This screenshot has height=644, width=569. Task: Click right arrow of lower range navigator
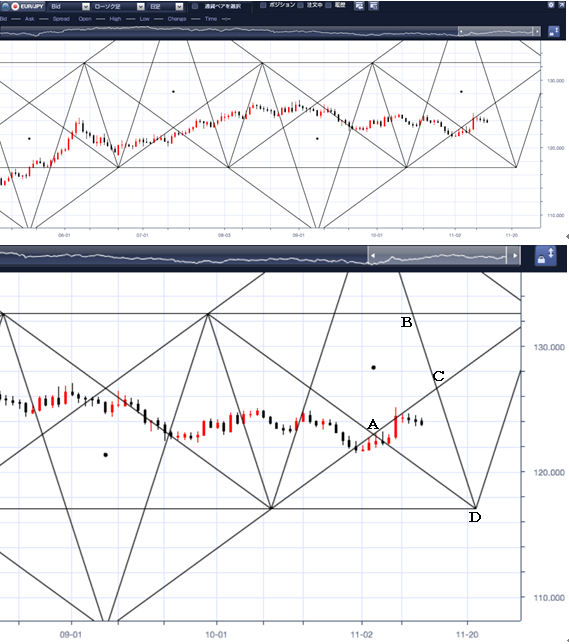(515, 255)
